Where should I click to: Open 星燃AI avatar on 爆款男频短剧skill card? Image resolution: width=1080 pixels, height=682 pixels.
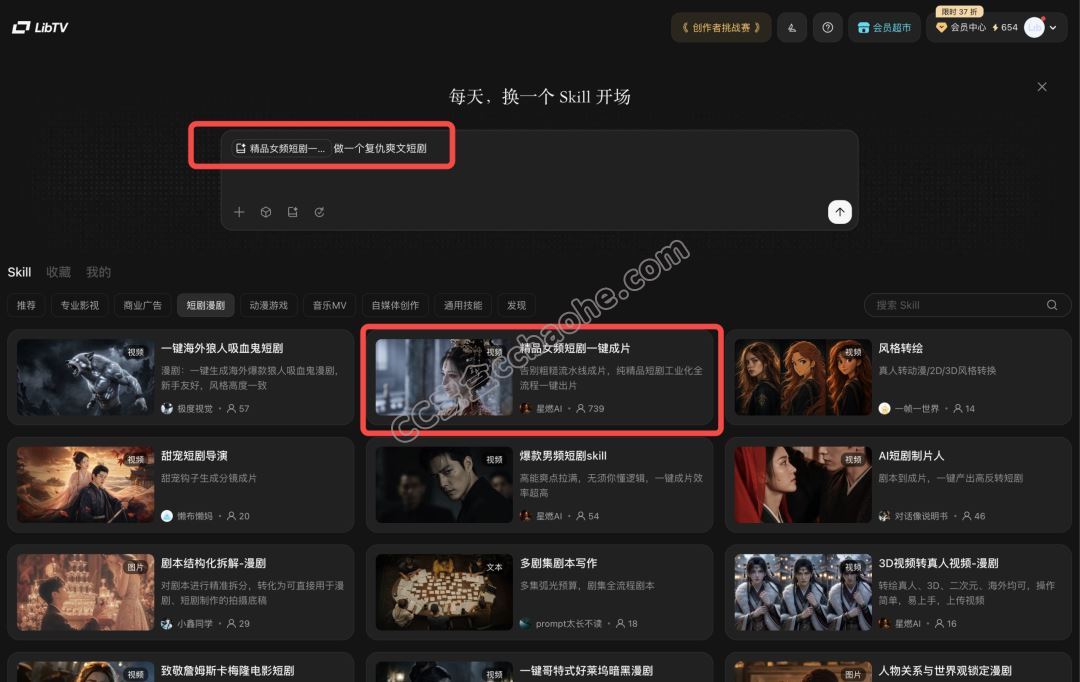526,516
